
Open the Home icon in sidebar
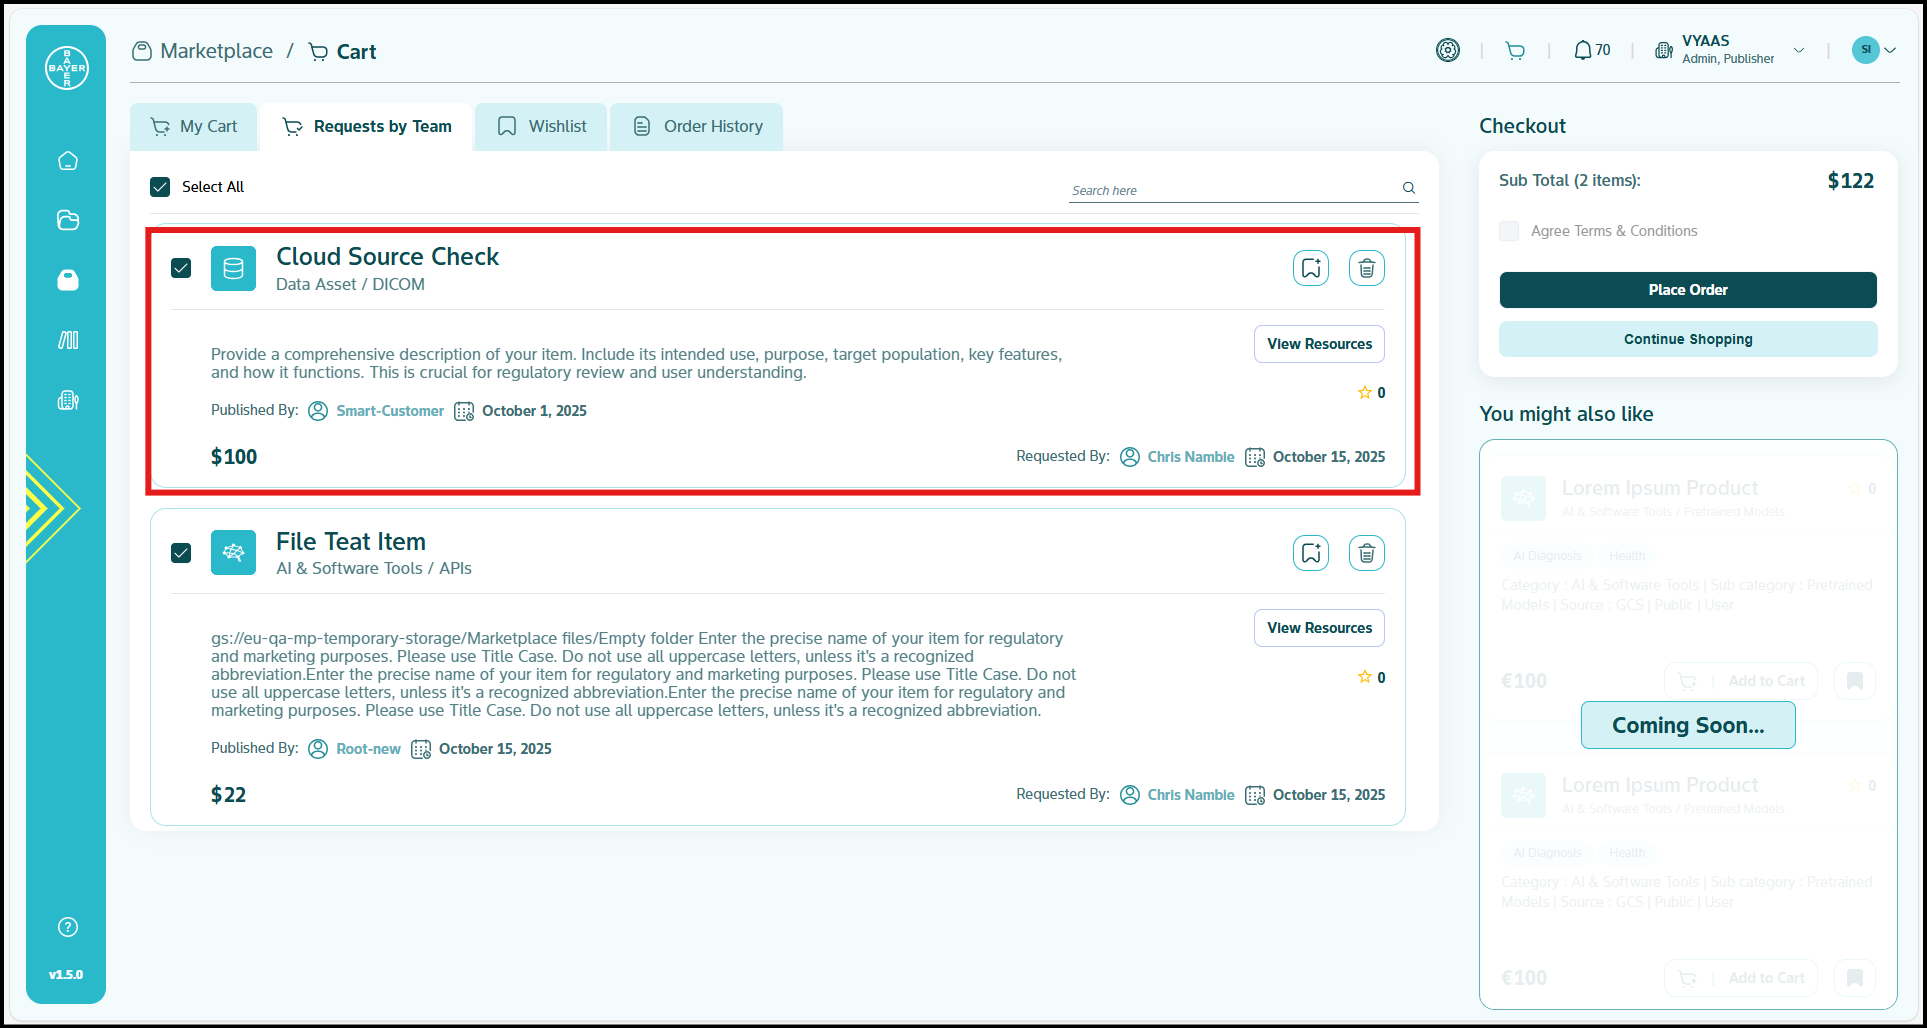pyautogui.click(x=68, y=161)
